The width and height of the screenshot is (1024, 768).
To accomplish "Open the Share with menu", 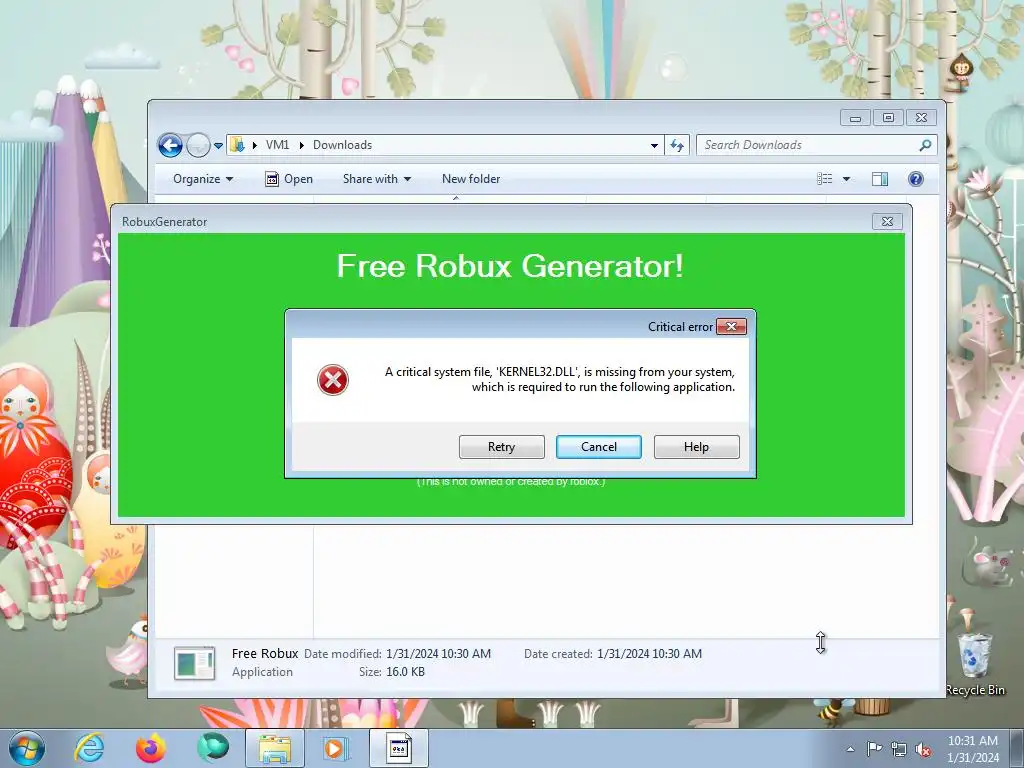I will 377,179.
